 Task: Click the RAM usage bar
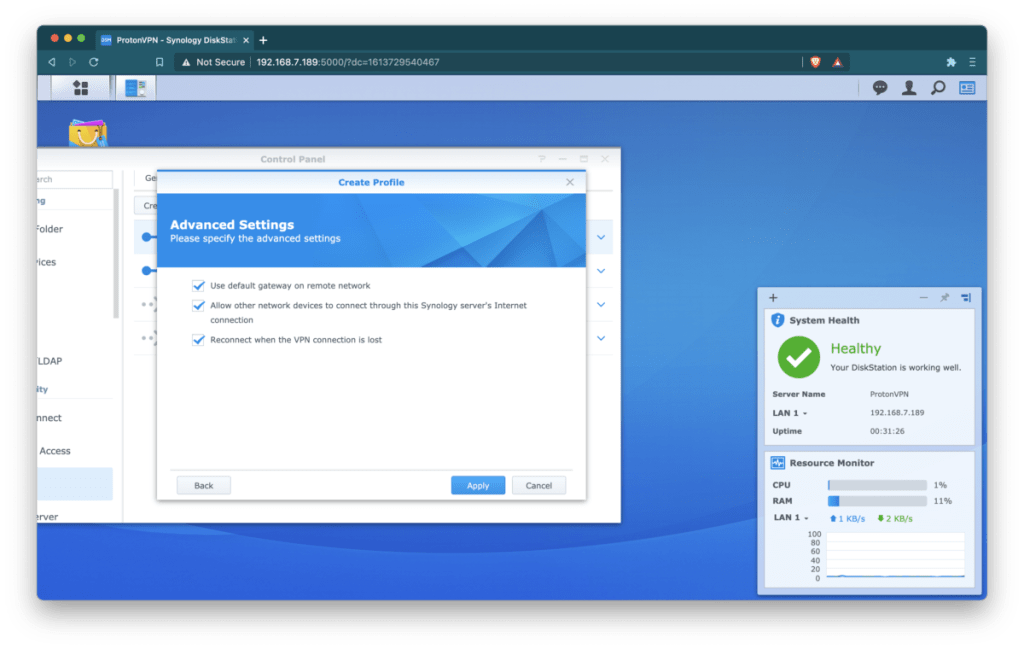click(x=877, y=501)
